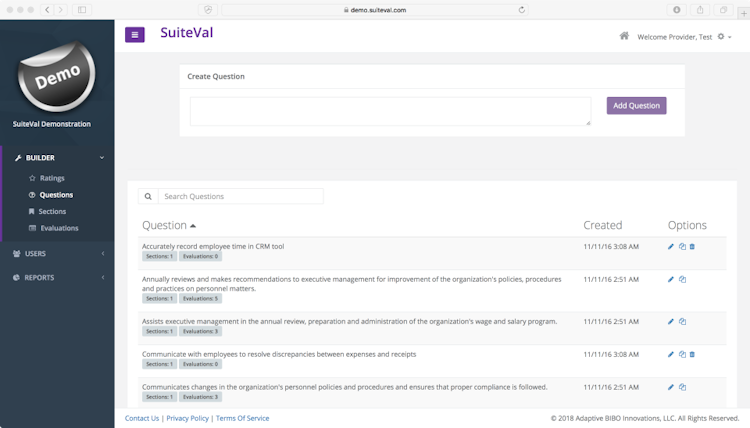Viewport: 750px width, 428px height.
Task: Edit 'Accurately record employee time' question
Action: click(x=671, y=247)
